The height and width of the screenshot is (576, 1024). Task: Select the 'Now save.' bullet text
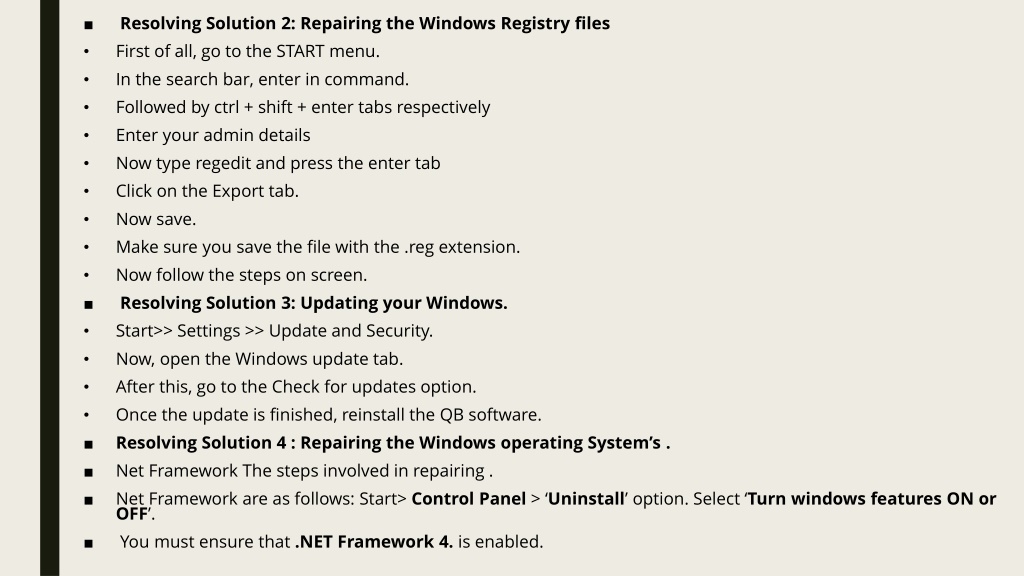pyautogui.click(x=156, y=219)
